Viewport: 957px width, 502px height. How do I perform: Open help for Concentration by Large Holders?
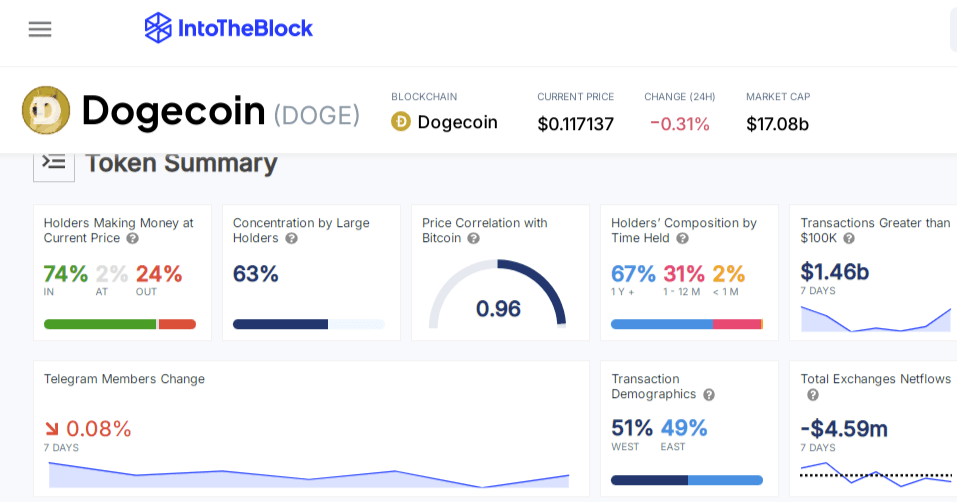coord(292,238)
